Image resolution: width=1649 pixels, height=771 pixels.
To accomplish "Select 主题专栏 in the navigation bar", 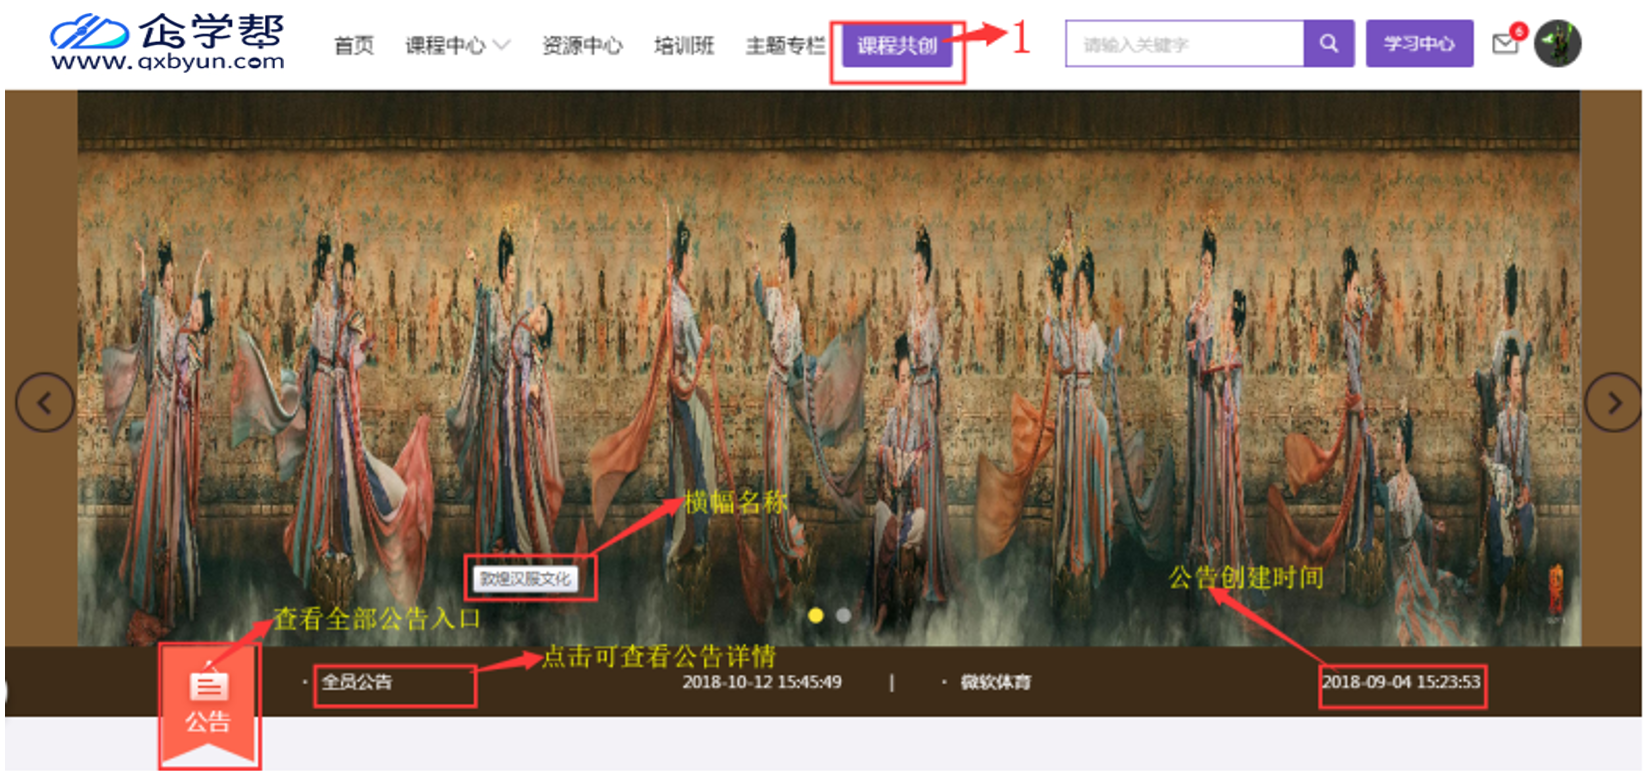I will 786,45.
